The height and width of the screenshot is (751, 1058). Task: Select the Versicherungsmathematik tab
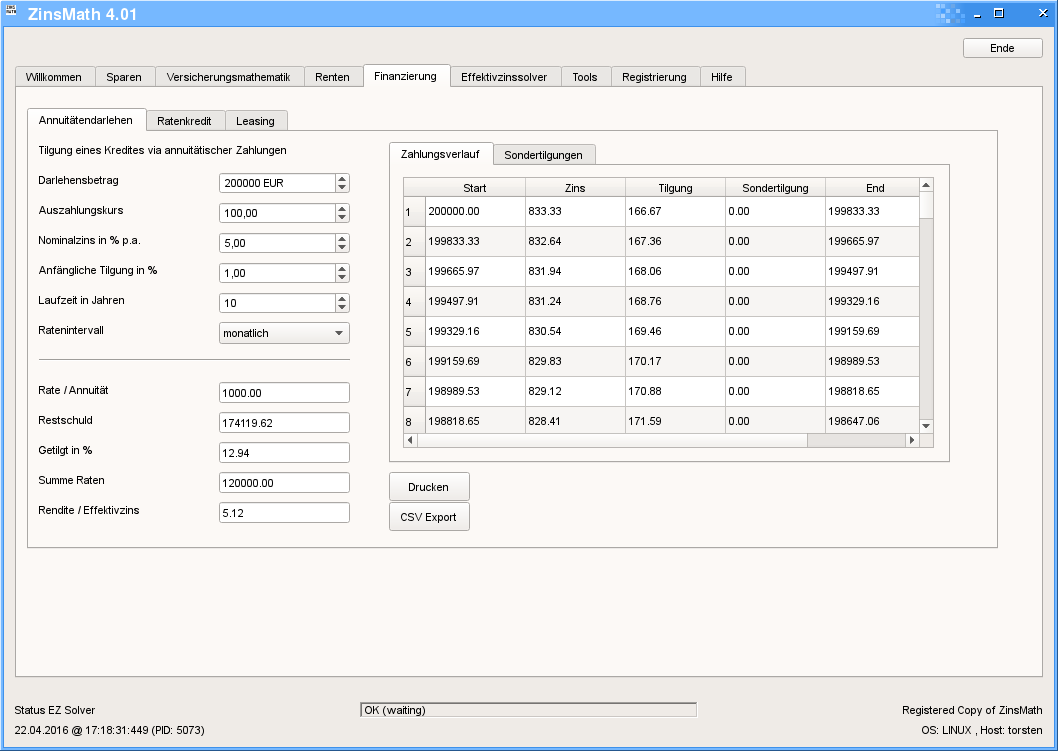point(228,77)
